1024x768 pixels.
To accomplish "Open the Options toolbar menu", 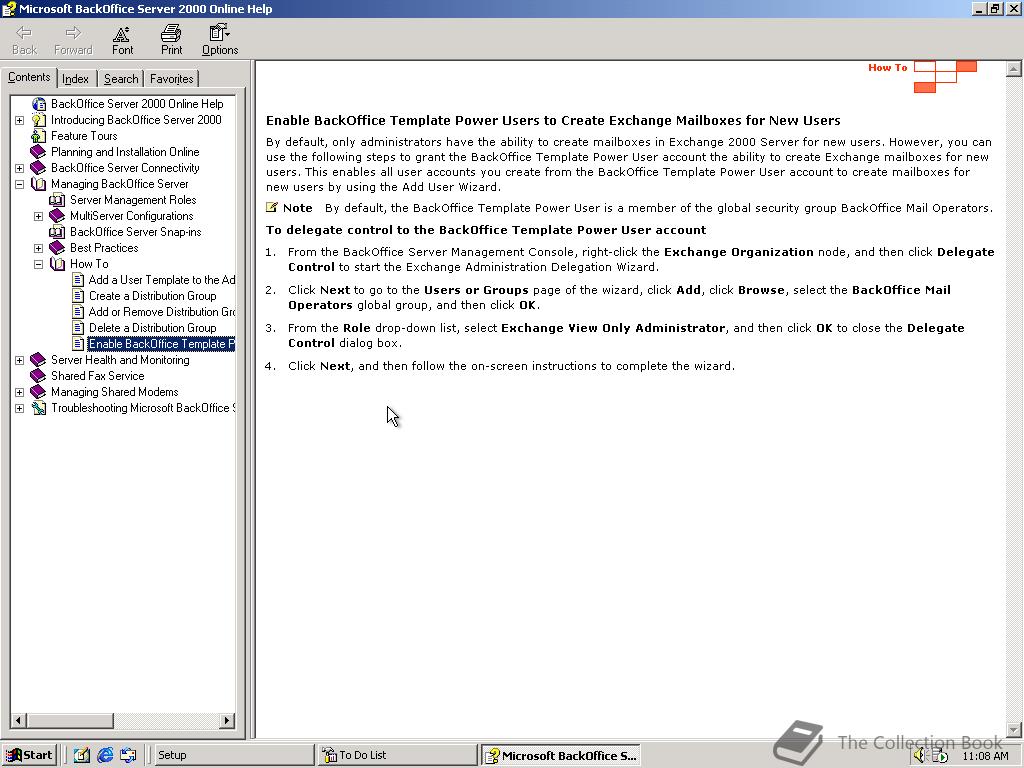I will (219, 40).
